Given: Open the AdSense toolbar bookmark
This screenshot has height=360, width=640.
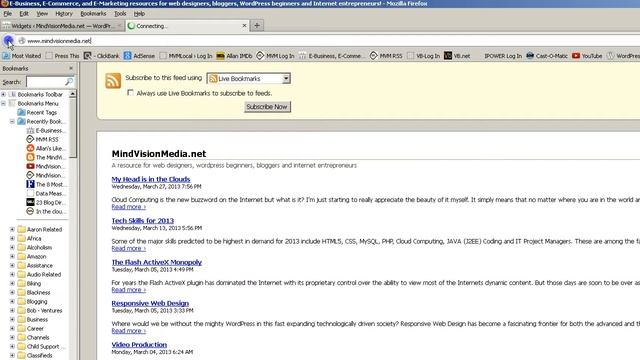Looking at the screenshot, I should tap(139, 56).
